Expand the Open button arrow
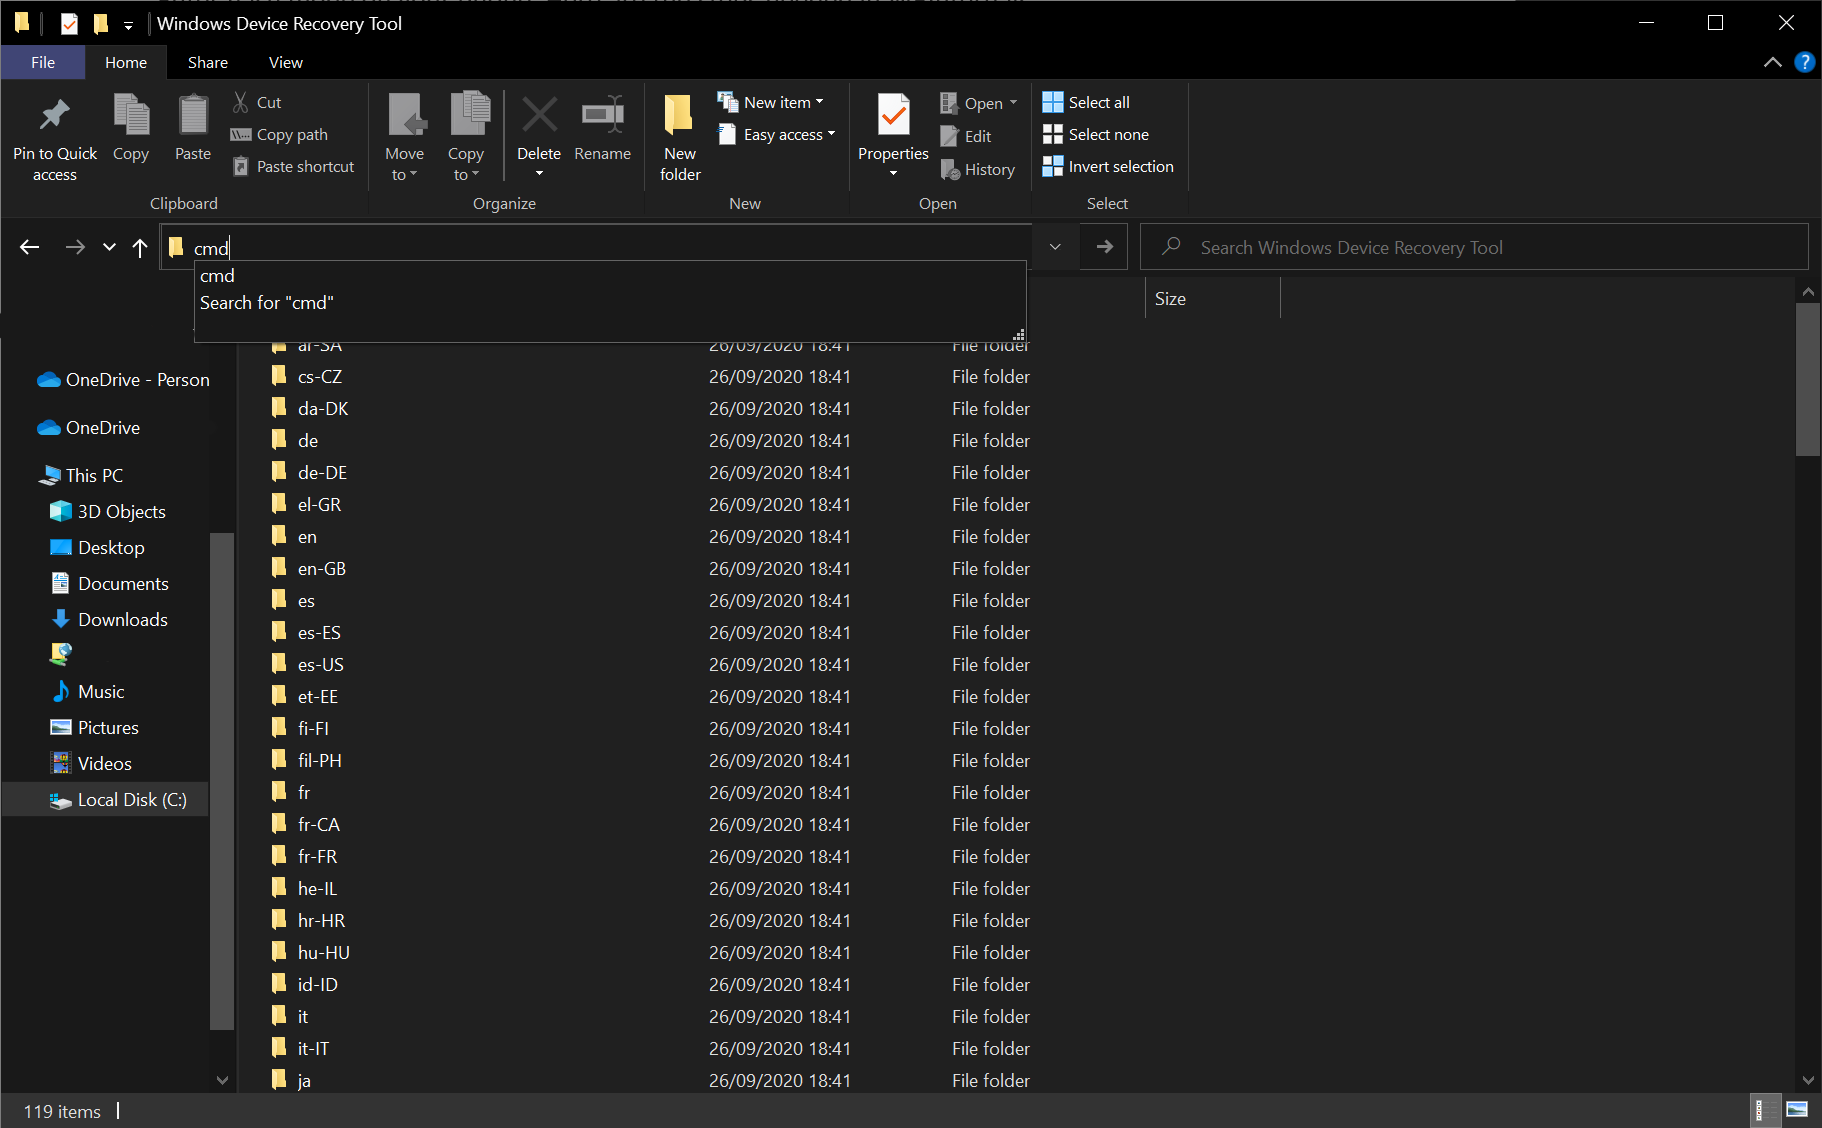This screenshot has height=1128, width=1822. pyautogui.click(x=1013, y=103)
